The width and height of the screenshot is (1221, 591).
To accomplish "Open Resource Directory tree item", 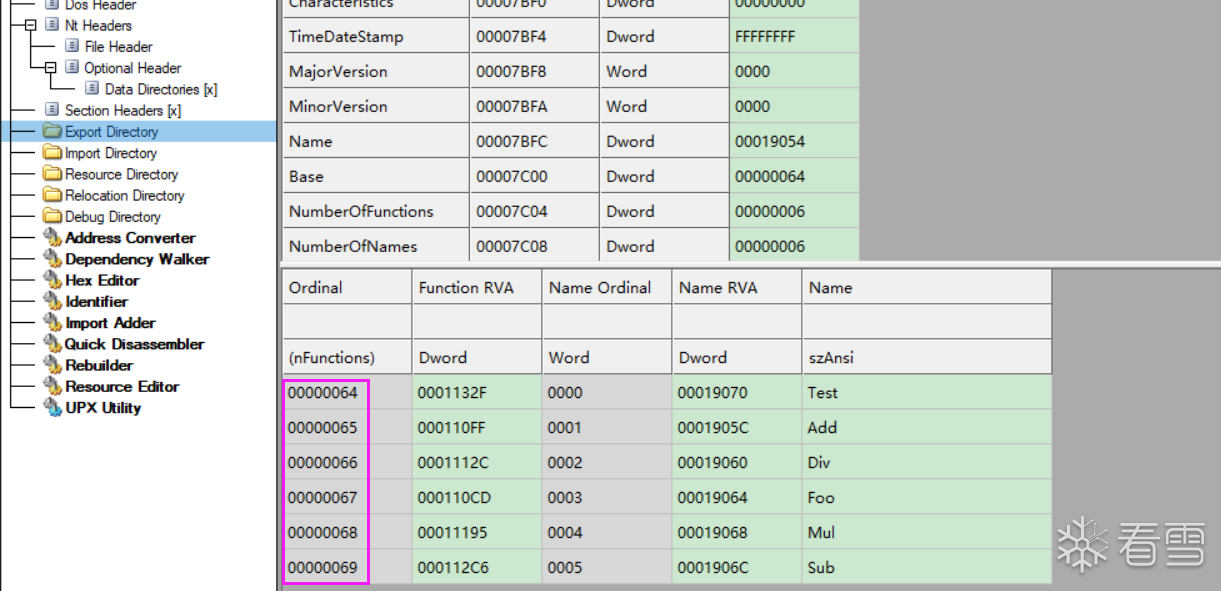I will pyautogui.click(x=121, y=174).
